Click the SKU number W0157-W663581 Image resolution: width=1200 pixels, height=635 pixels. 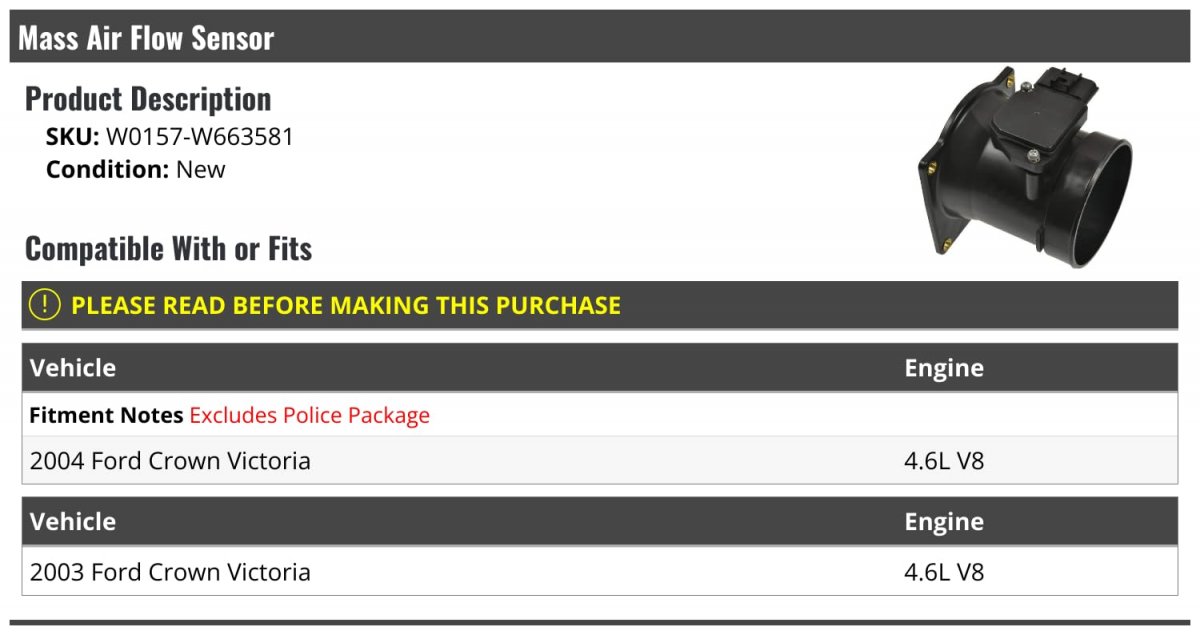(200, 137)
